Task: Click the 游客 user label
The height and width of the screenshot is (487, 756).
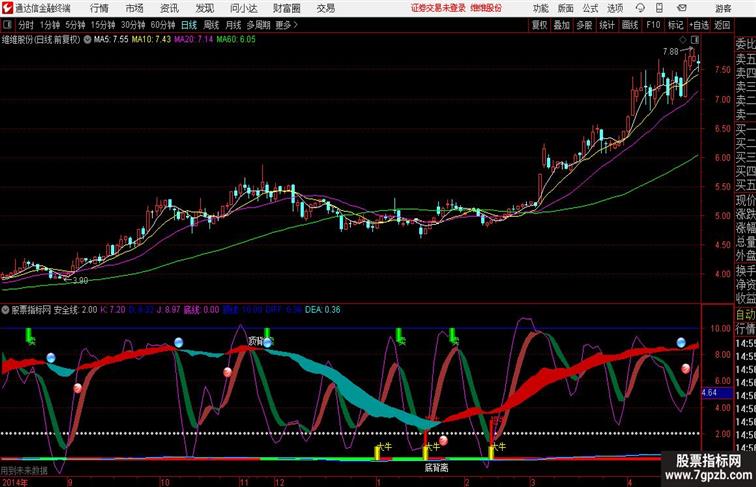Action: click(723, 9)
